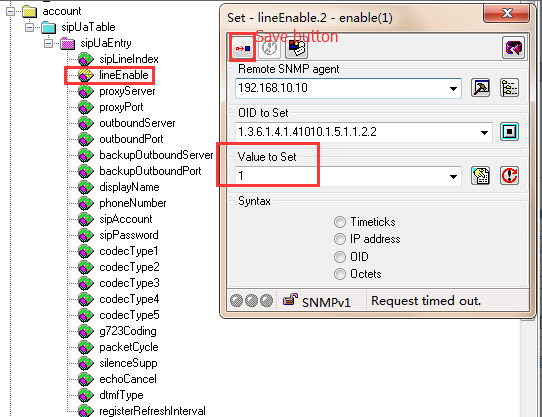
Task: Click the Set/save button in dialog toolbar
Action: pos(243,48)
